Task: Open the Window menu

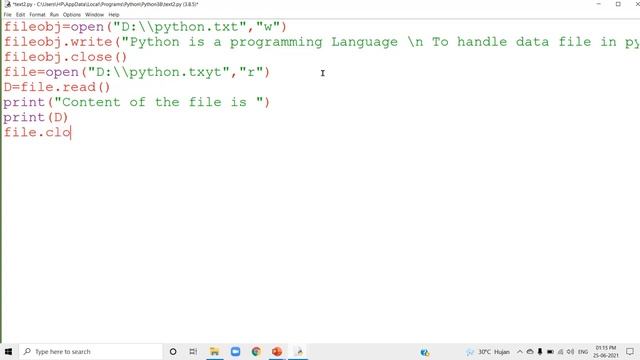Action: pyautogui.click(x=94, y=15)
